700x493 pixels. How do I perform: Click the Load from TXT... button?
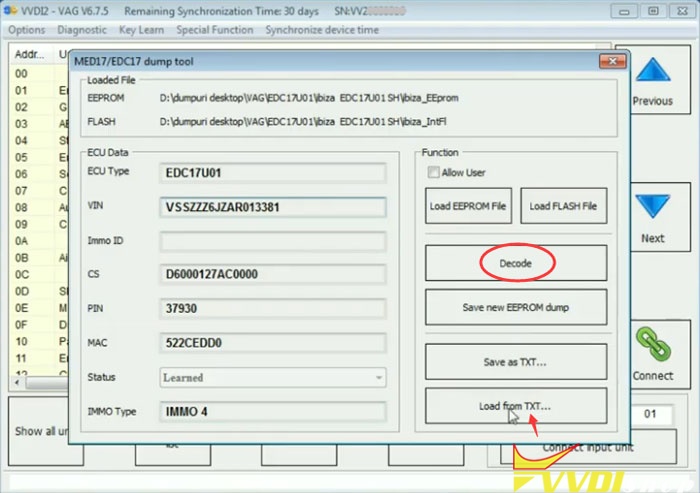tap(516, 406)
